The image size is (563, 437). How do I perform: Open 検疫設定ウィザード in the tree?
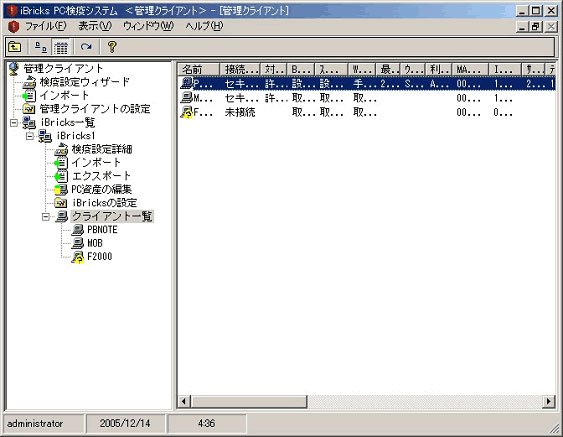coord(85,82)
